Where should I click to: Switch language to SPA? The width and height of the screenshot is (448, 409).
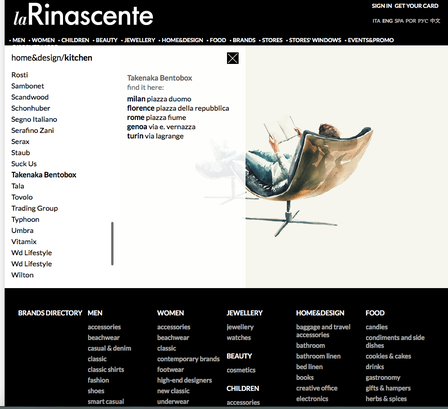tap(399, 21)
